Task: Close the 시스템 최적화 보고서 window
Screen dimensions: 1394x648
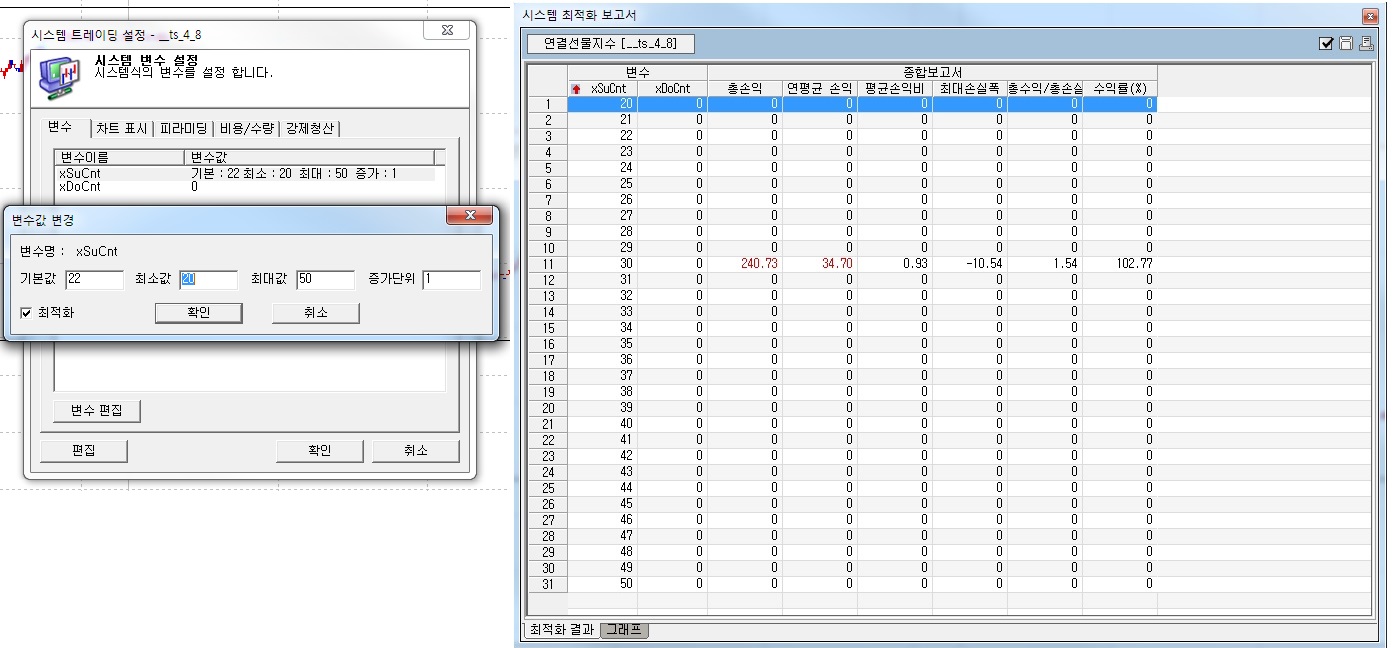Action: click(x=1369, y=16)
